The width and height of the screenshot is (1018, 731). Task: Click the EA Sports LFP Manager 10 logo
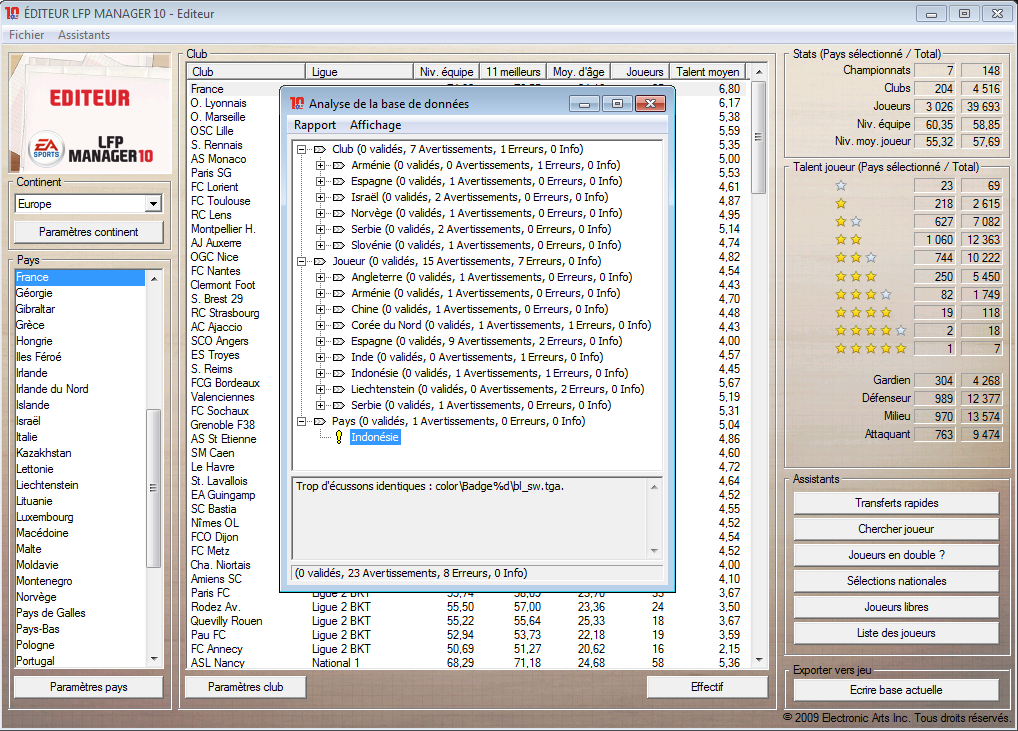tap(91, 114)
